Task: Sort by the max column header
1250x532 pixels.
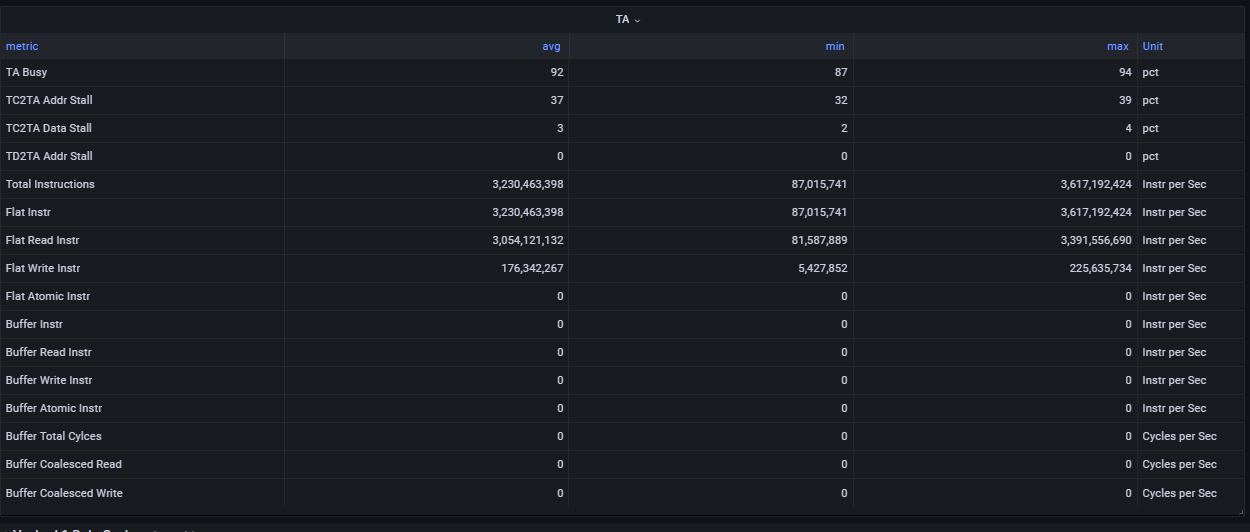Action: [x=1119, y=46]
